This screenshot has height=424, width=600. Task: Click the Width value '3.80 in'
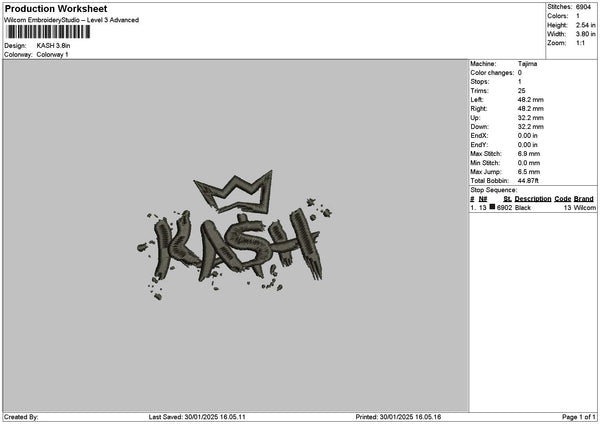[585, 34]
